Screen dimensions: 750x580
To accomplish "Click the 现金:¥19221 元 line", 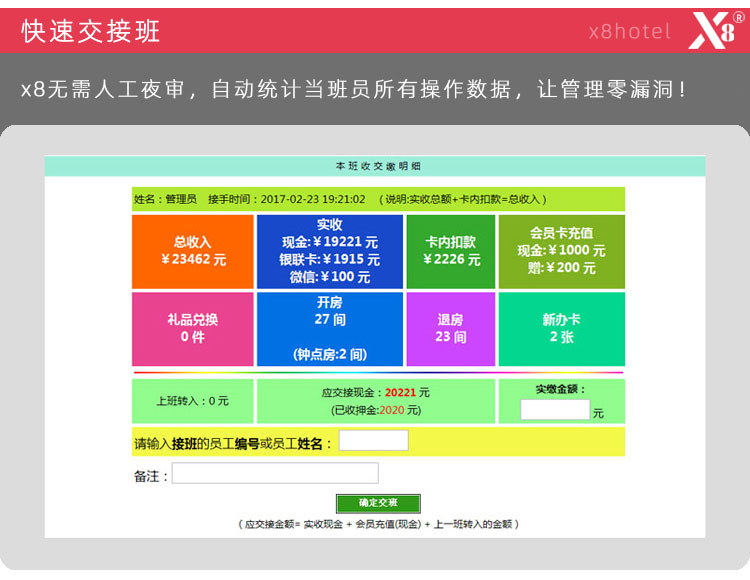I will coord(330,242).
